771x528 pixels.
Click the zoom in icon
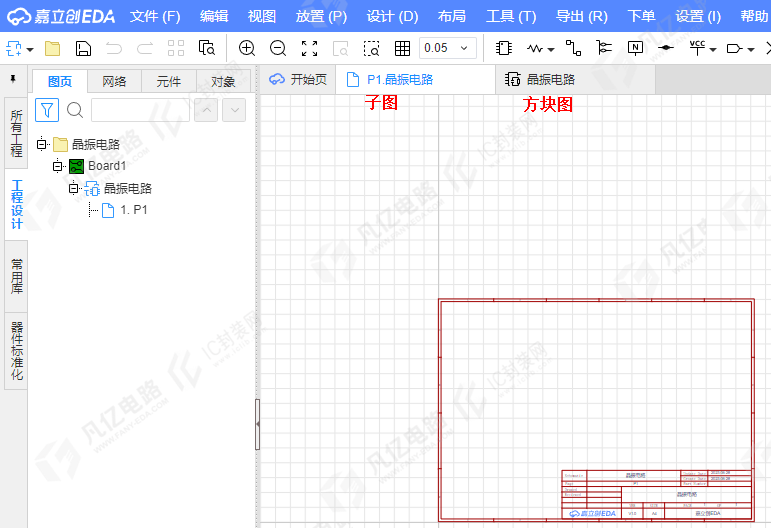point(247,48)
